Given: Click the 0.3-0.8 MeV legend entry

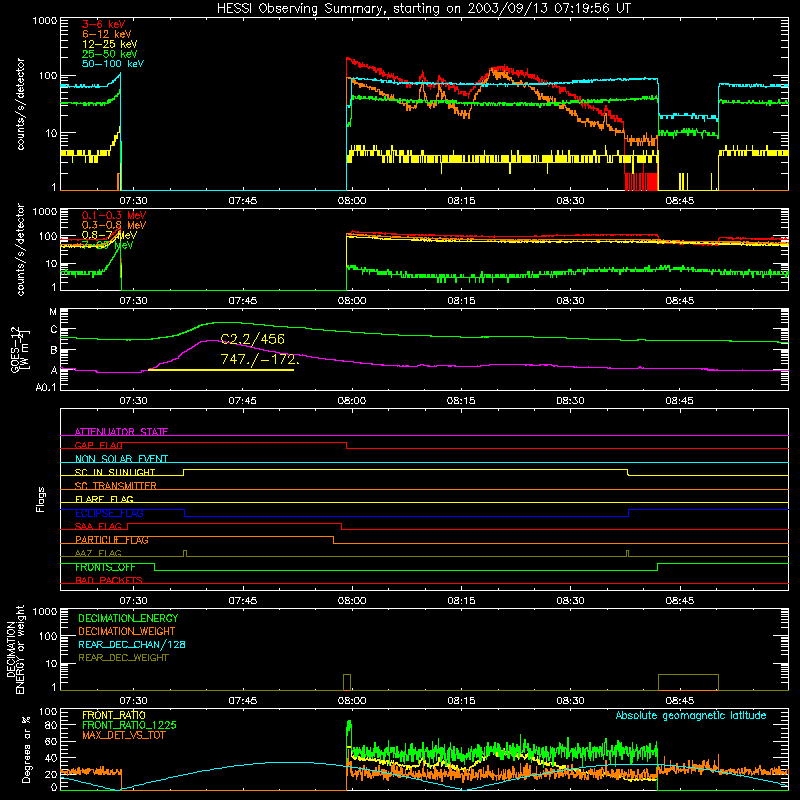Looking at the screenshot, I should [x=114, y=225].
